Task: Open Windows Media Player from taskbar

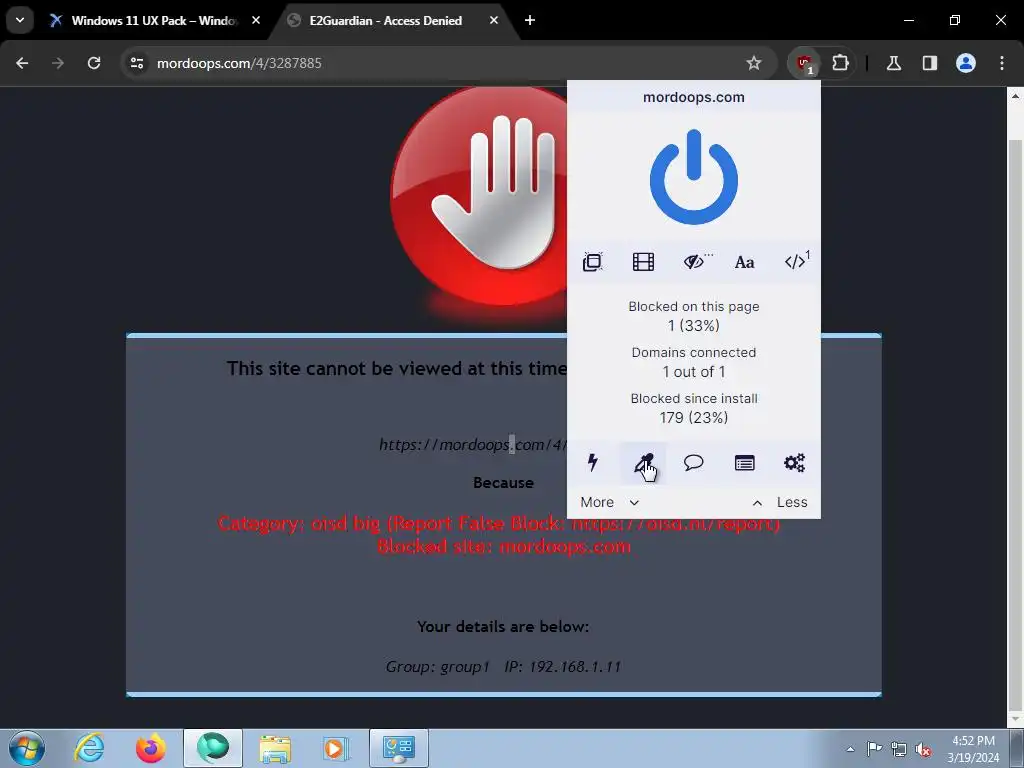Action: (x=336, y=748)
